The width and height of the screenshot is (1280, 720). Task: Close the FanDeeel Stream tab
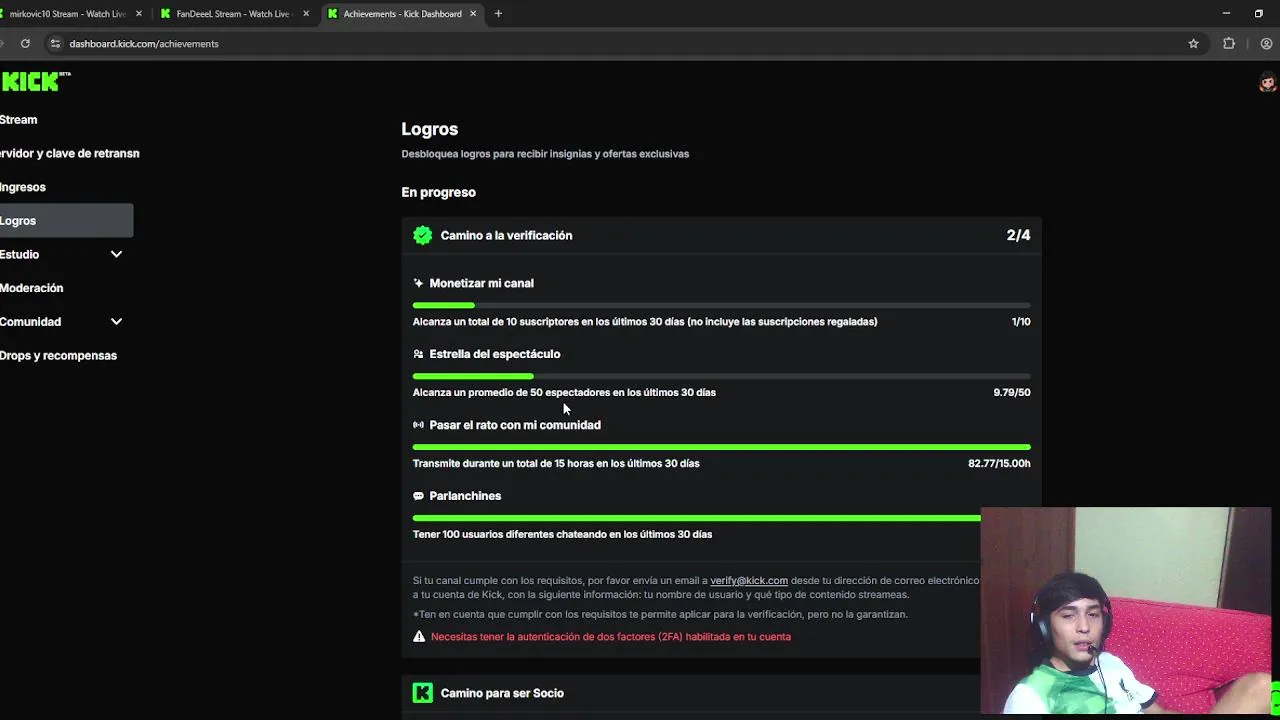click(x=306, y=14)
